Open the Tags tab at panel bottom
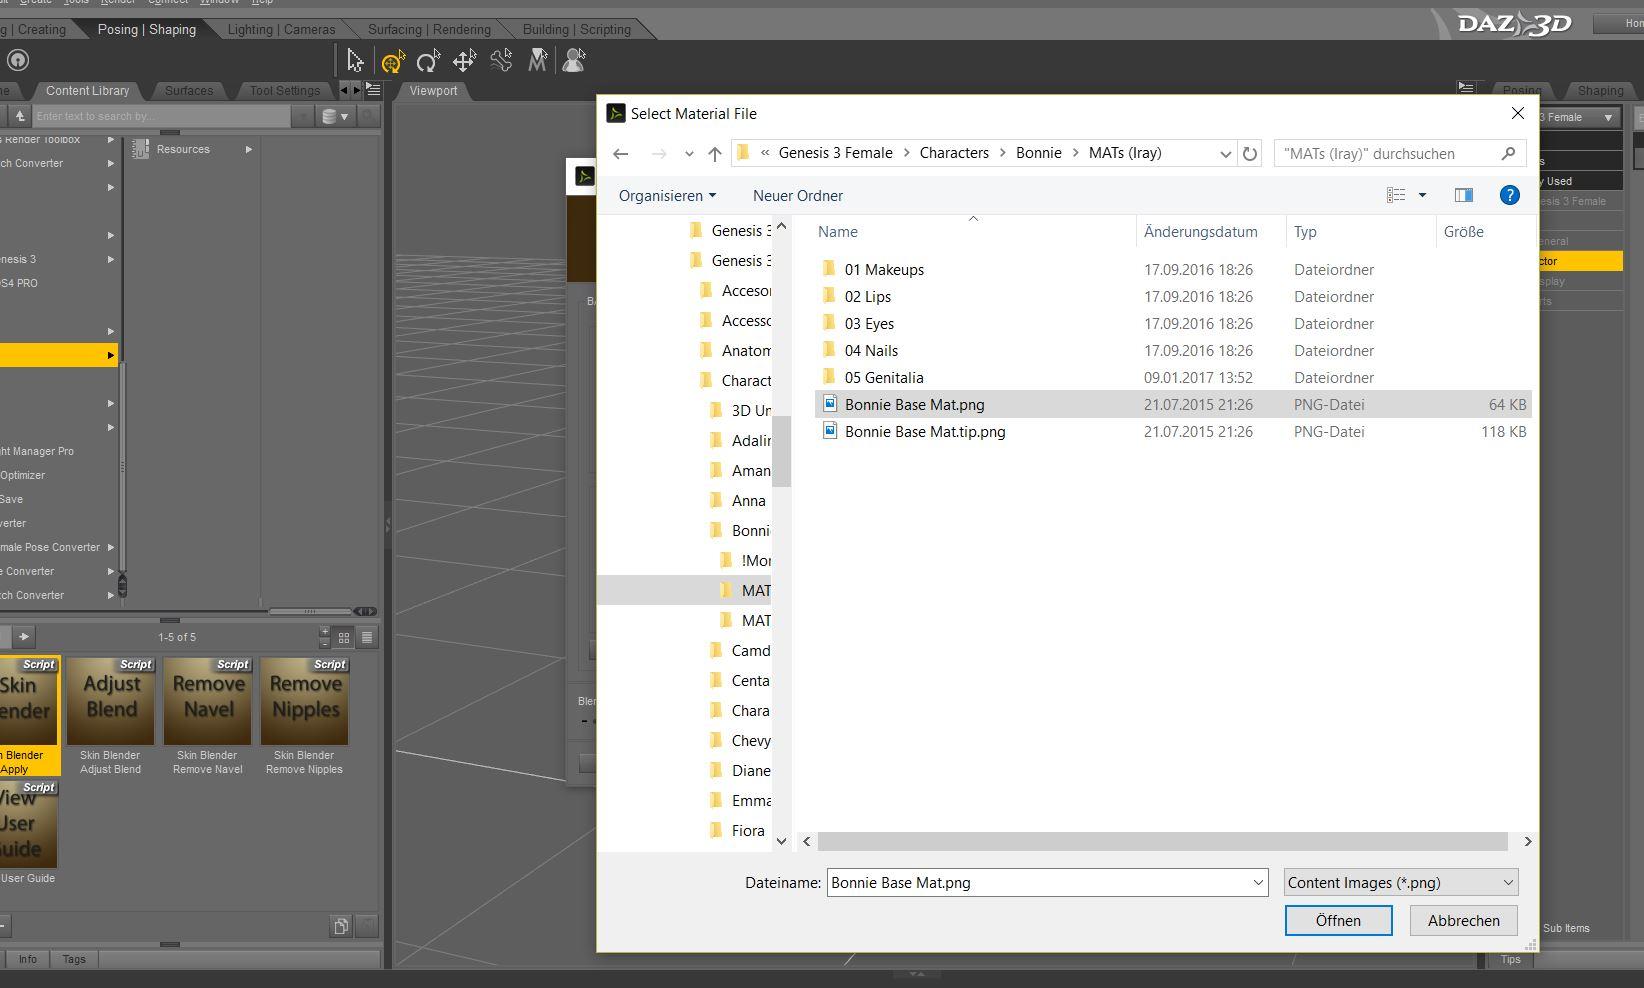Viewport: 1644px width, 988px height. 74,959
